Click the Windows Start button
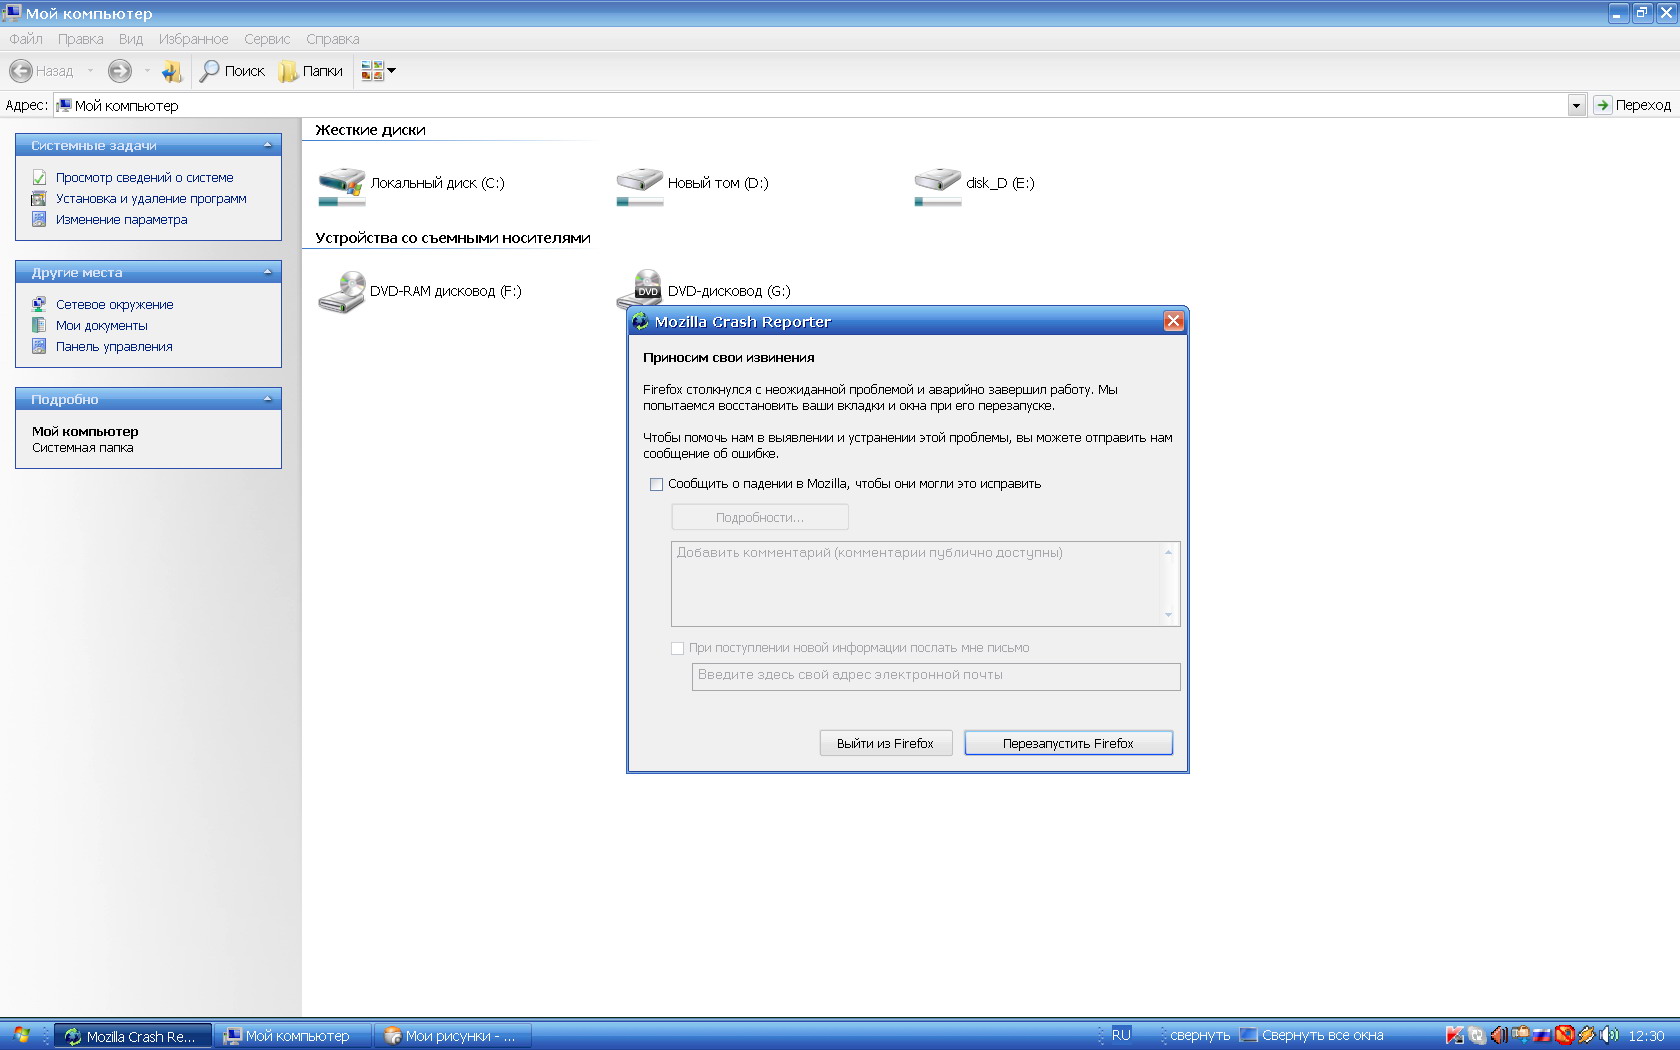1680x1050 pixels. tap(22, 1036)
